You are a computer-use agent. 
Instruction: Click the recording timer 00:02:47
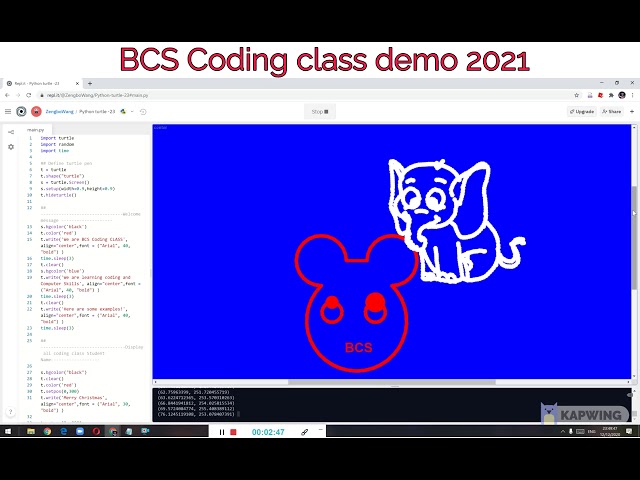coord(268,432)
